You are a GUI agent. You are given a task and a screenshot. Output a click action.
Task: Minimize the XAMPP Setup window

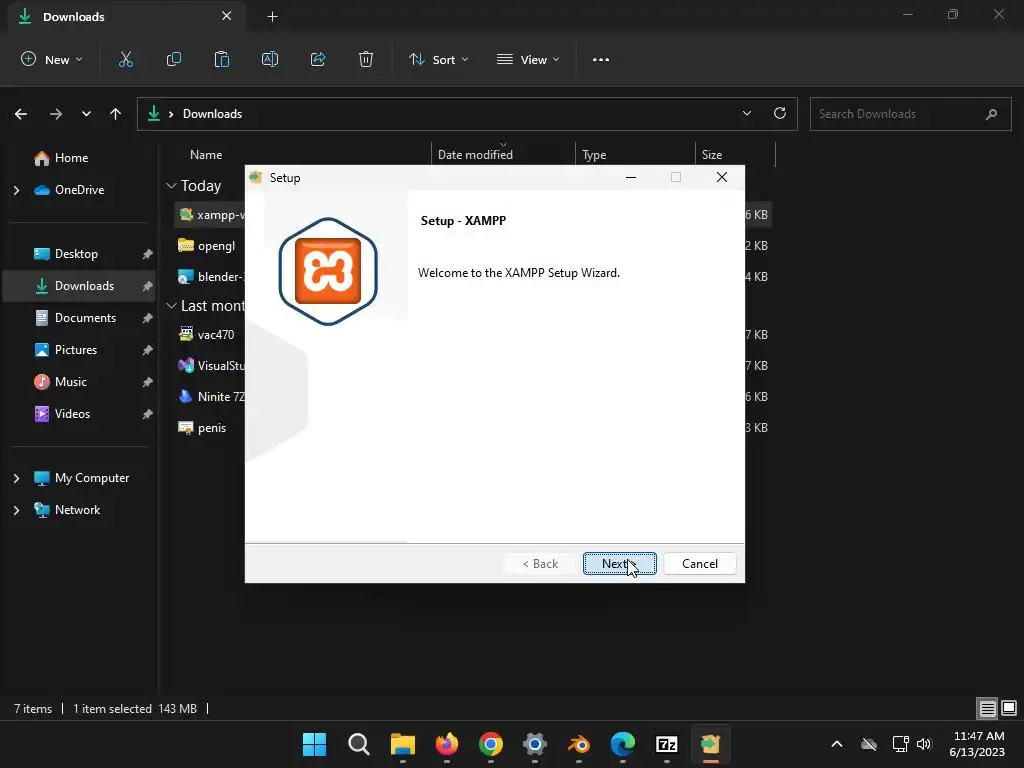tap(631, 178)
